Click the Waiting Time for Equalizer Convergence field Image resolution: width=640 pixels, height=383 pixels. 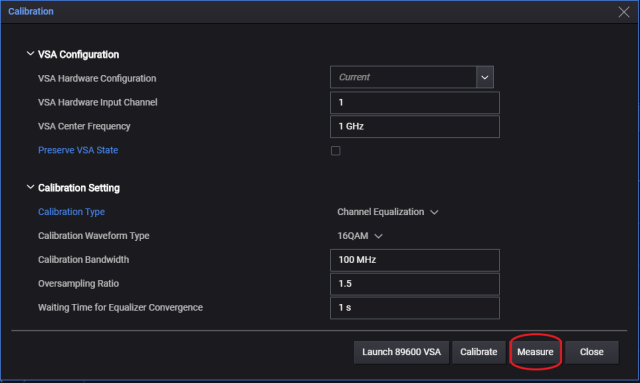coord(415,308)
